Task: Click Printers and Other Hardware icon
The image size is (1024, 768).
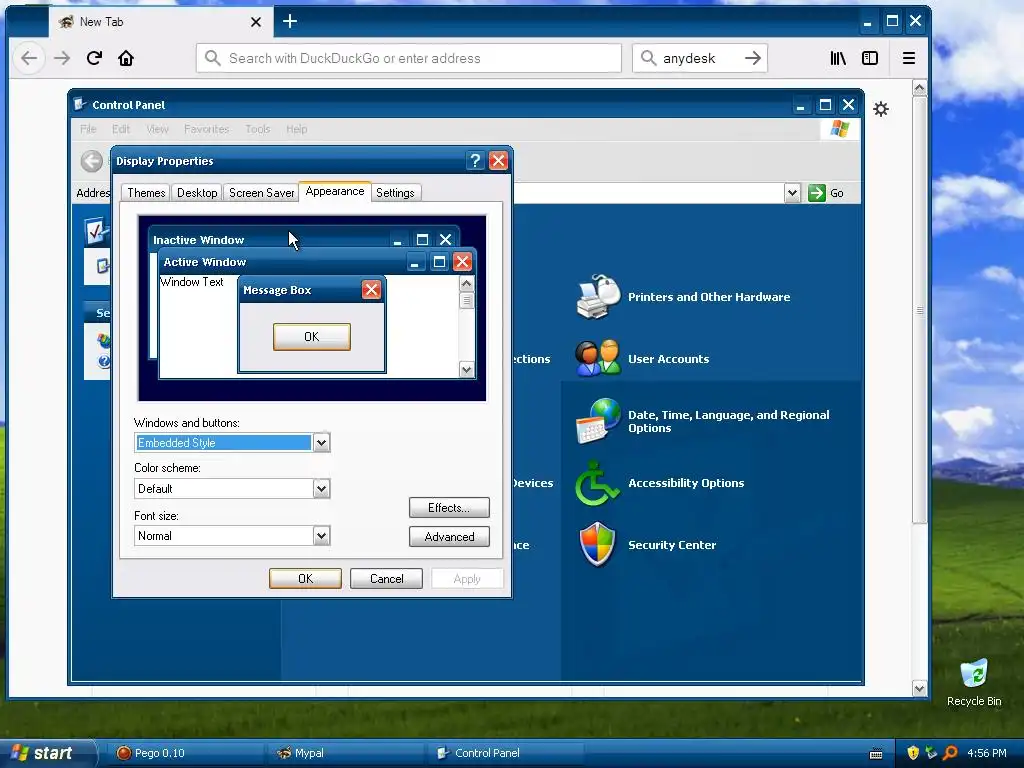Action: coord(598,296)
